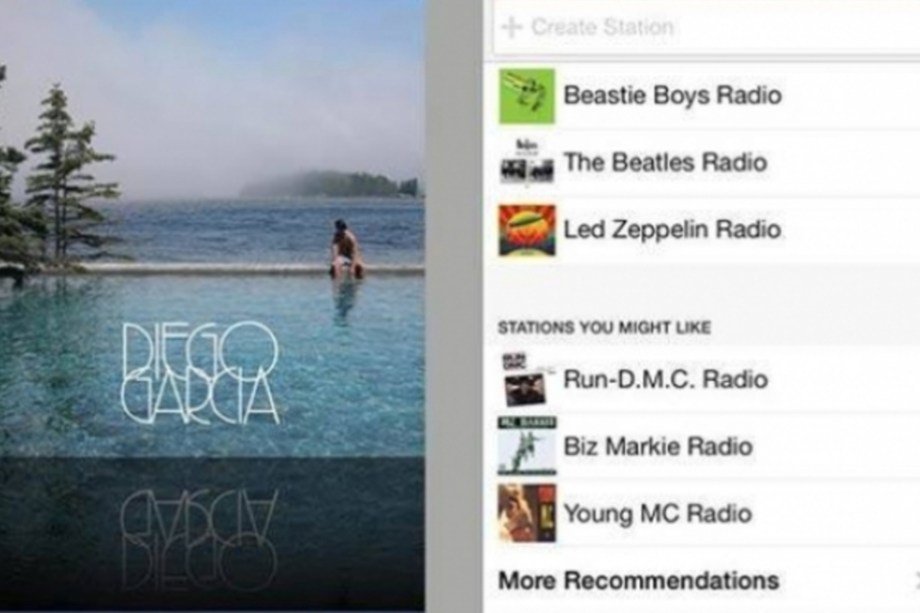920x613 pixels.
Task: Open the Biz Markie Radio station name
Action: tap(658, 446)
